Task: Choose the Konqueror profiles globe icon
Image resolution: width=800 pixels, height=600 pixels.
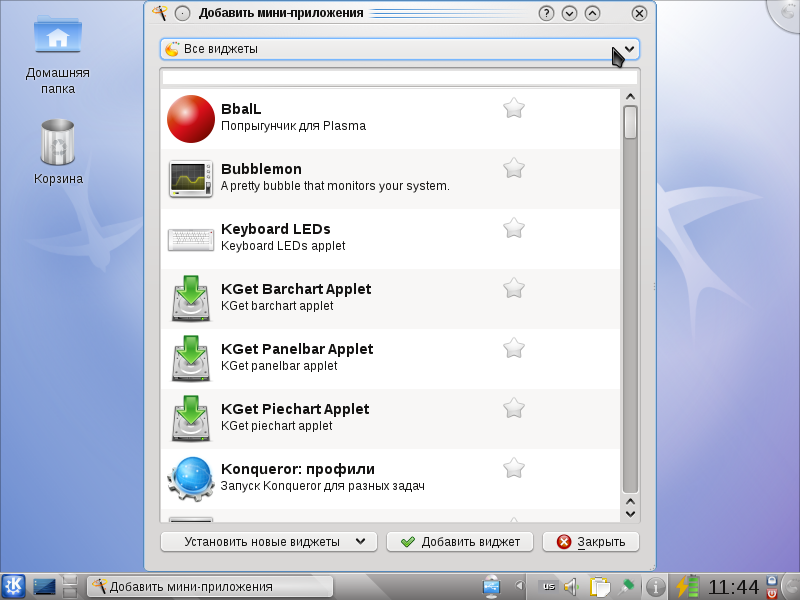Action: pos(191,479)
